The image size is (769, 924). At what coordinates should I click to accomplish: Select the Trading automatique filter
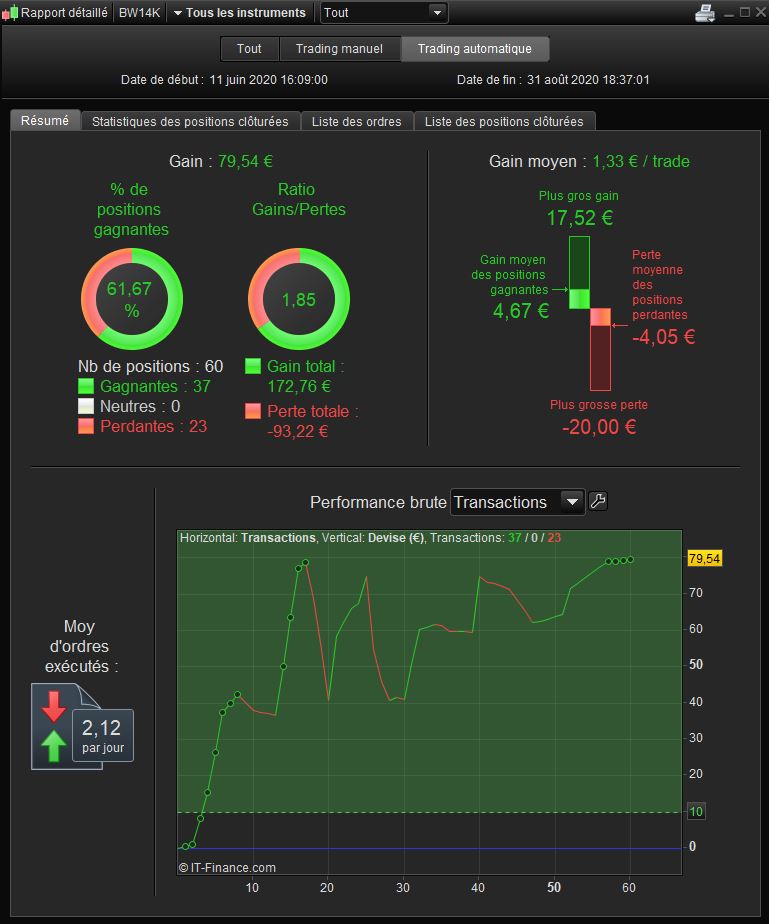pyautogui.click(x=475, y=49)
